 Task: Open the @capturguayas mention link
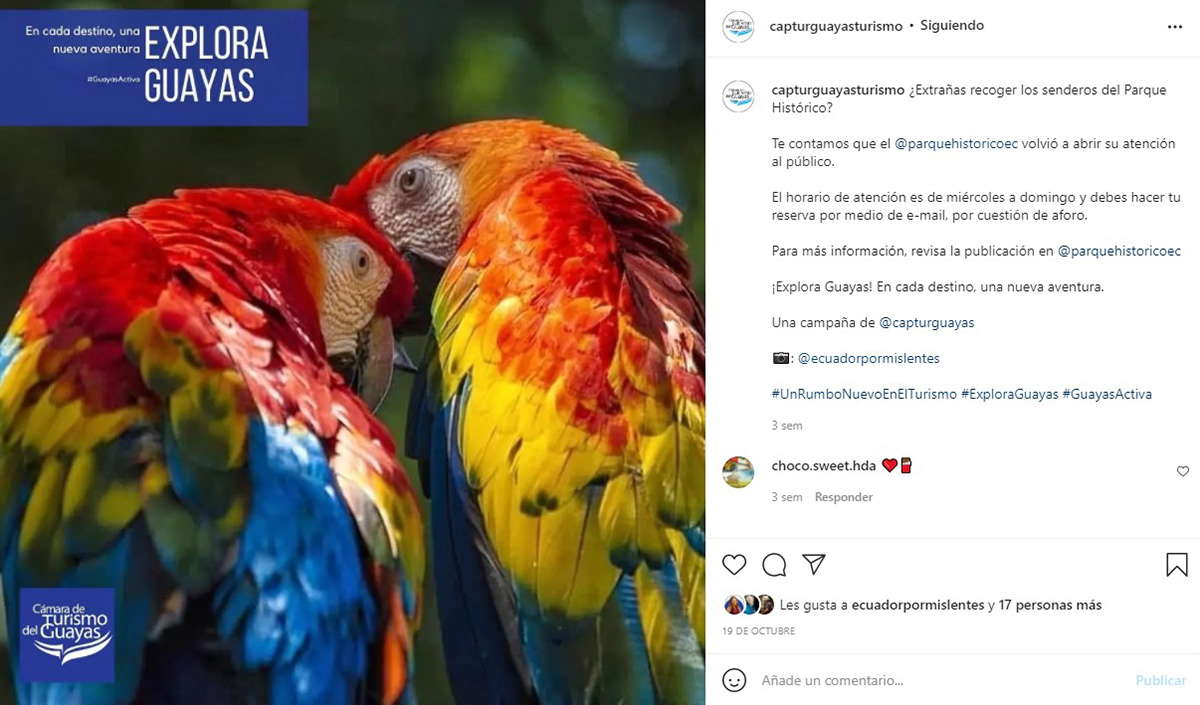click(x=926, y=323)
